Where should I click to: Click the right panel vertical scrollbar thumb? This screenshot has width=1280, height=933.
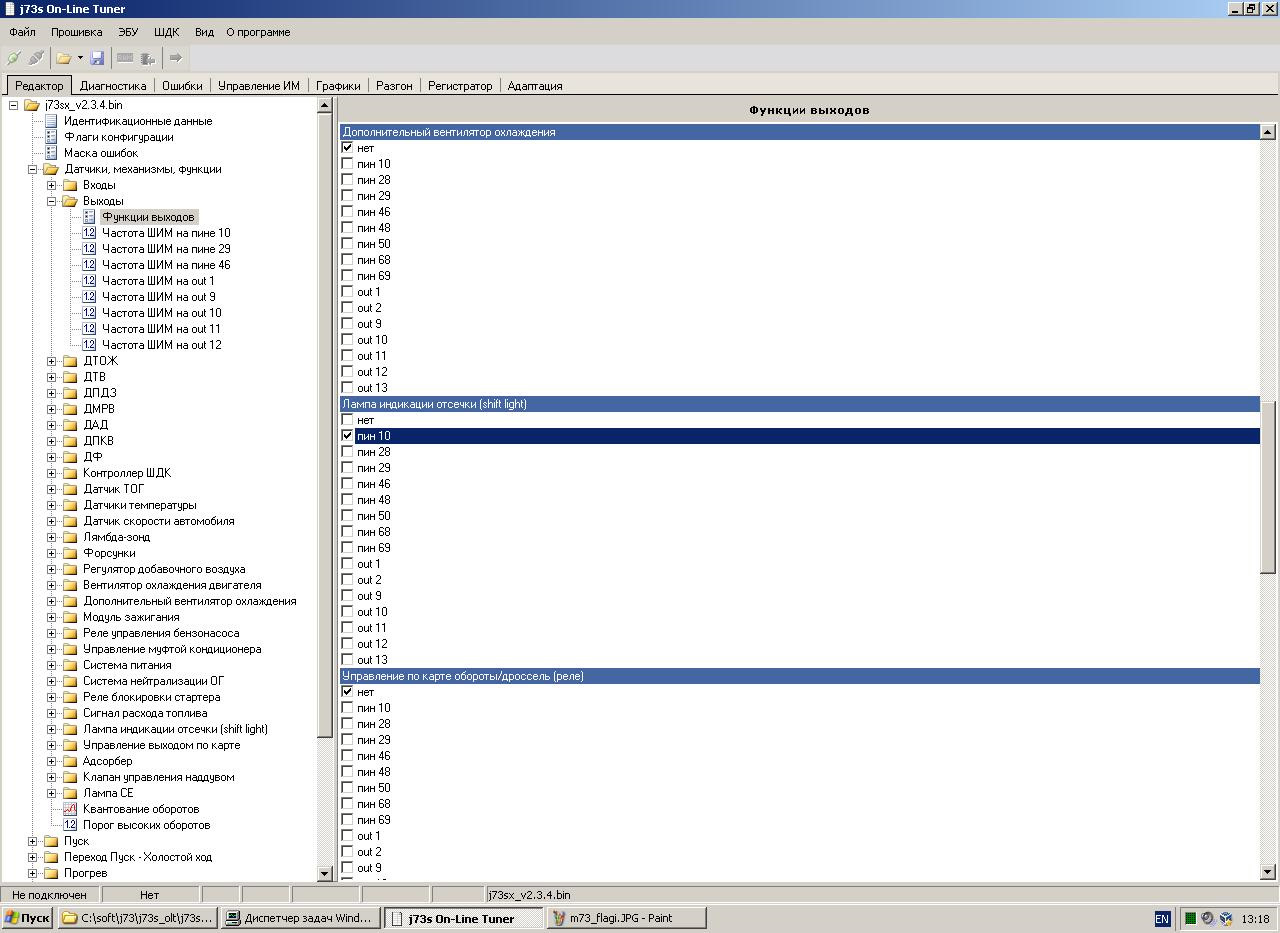click(1267, 488)
